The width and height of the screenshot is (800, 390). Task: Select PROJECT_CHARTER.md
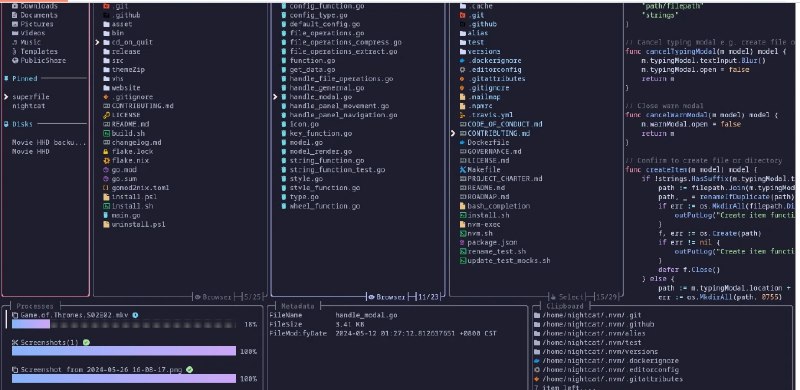505,179
